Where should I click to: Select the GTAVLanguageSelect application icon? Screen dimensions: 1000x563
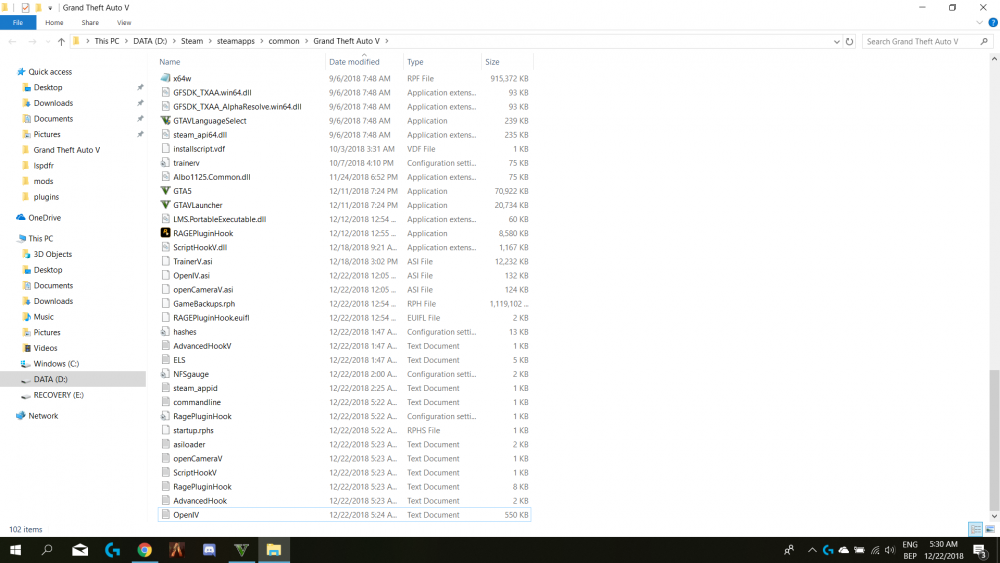(x=165, y=121)
